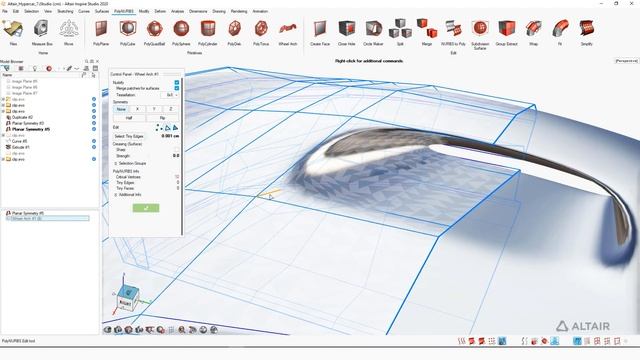The width and height of the screenshot is (640, 360).
Task: Use the Merge tool
Action: click(427, 33)
